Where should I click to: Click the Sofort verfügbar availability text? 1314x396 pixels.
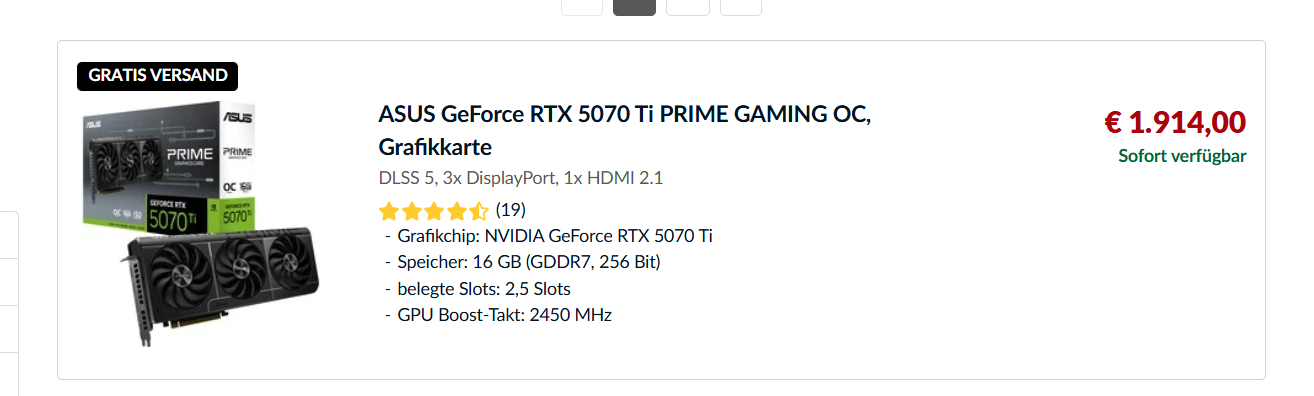1182,156
